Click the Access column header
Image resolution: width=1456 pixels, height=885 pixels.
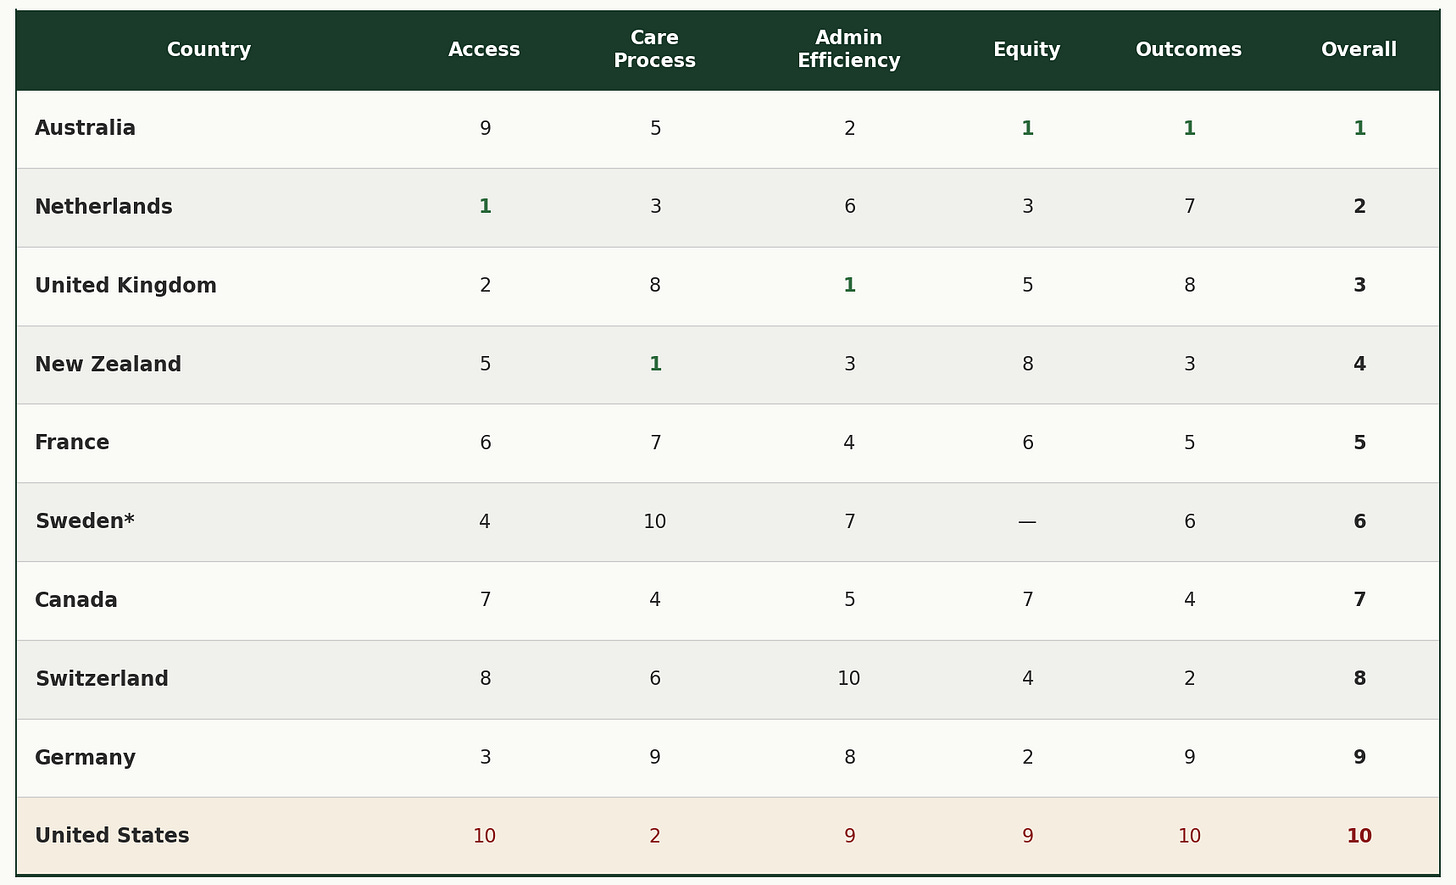point(484,50)
